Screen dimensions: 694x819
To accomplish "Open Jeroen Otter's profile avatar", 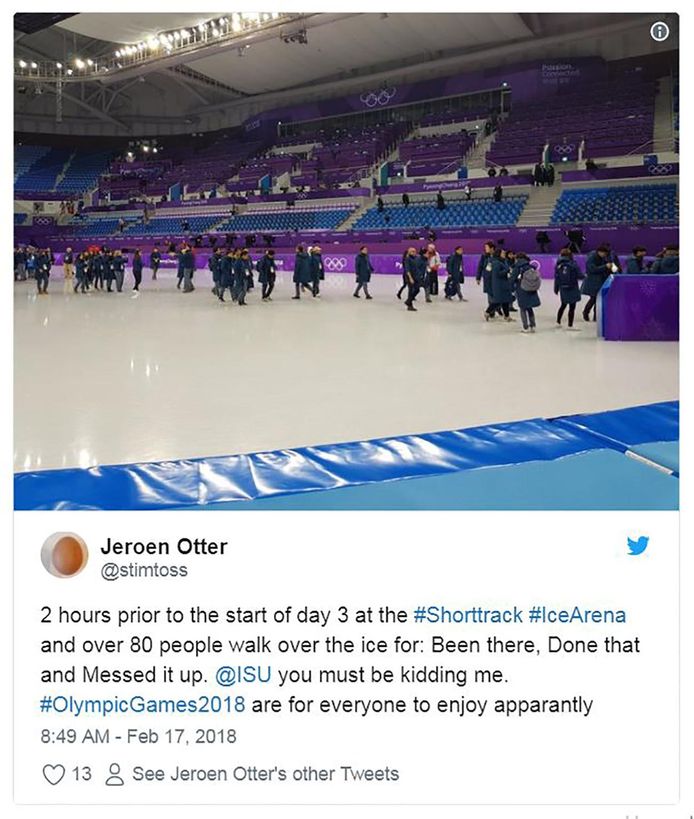I will click(65, 555).
